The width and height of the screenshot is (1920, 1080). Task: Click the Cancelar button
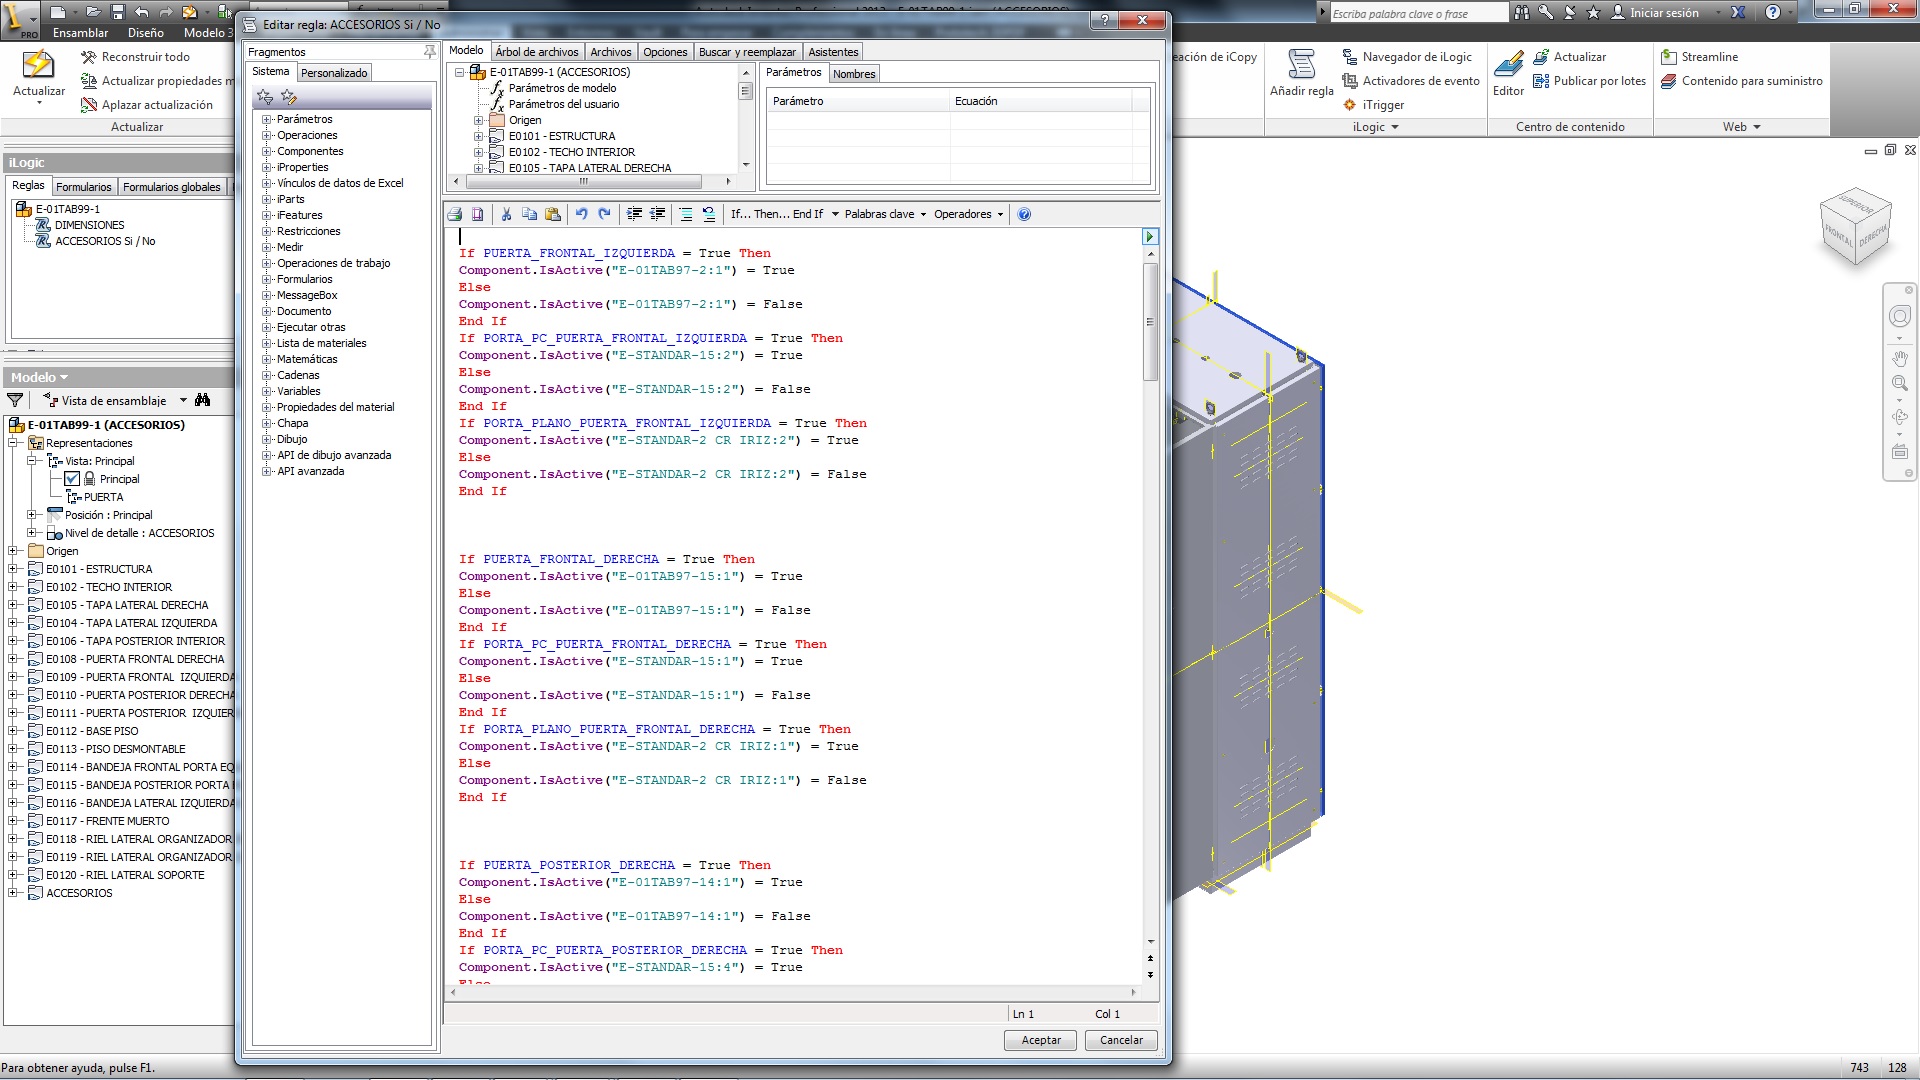1121,1040
